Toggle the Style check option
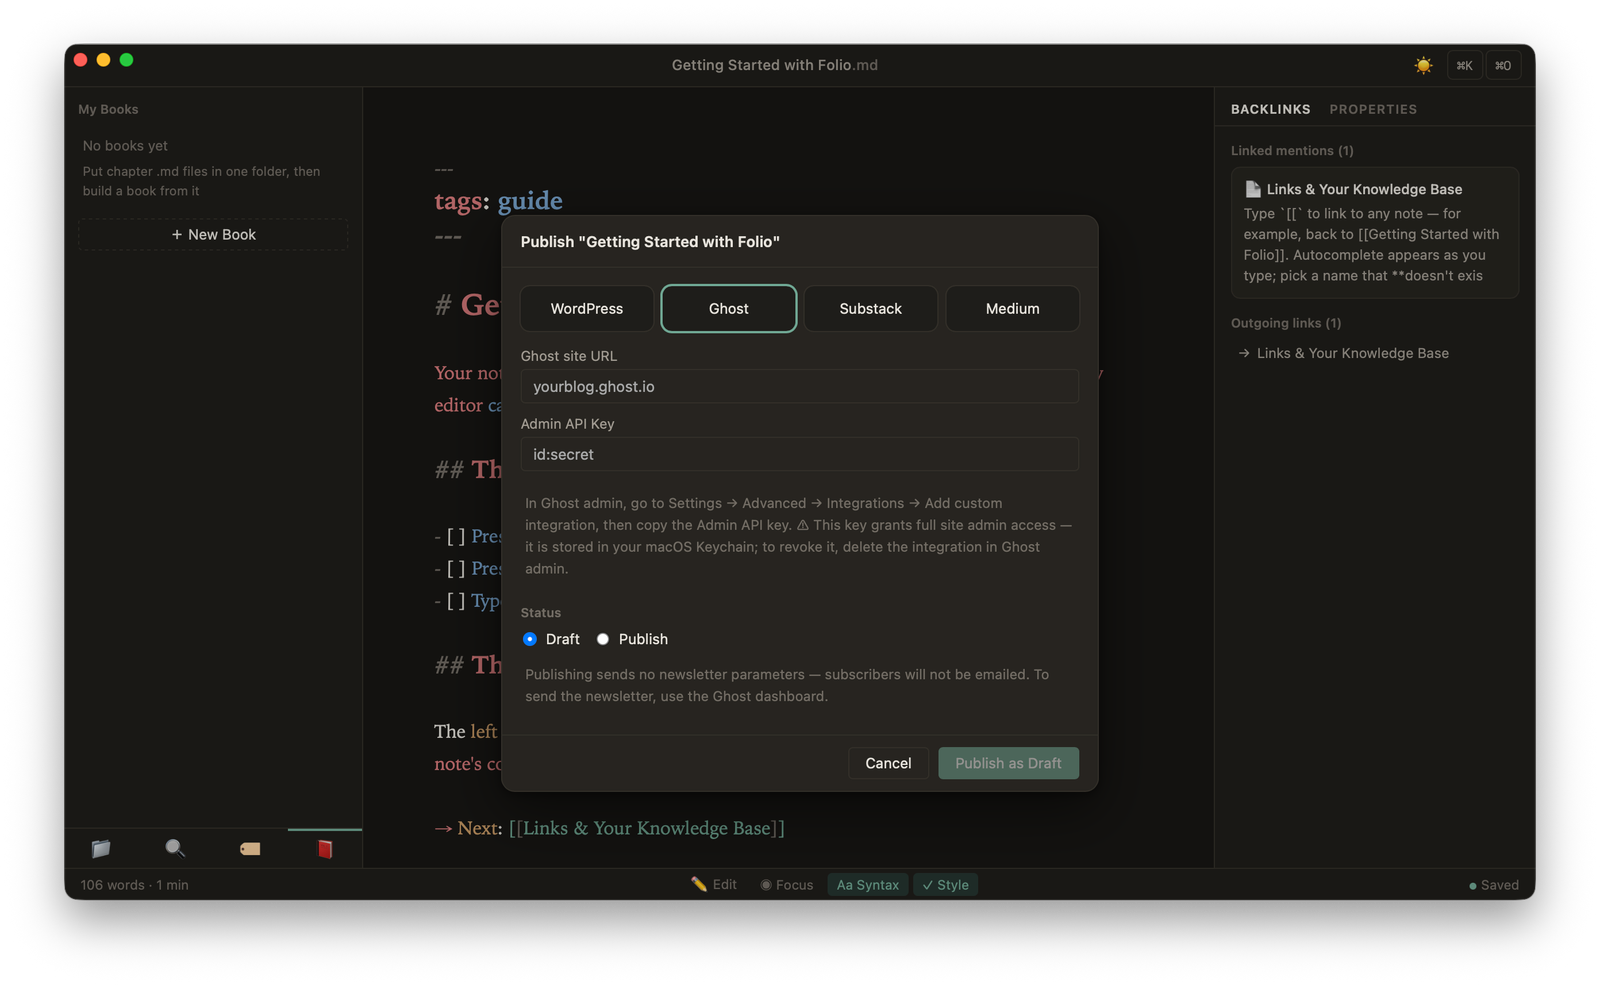 [945, 885]
